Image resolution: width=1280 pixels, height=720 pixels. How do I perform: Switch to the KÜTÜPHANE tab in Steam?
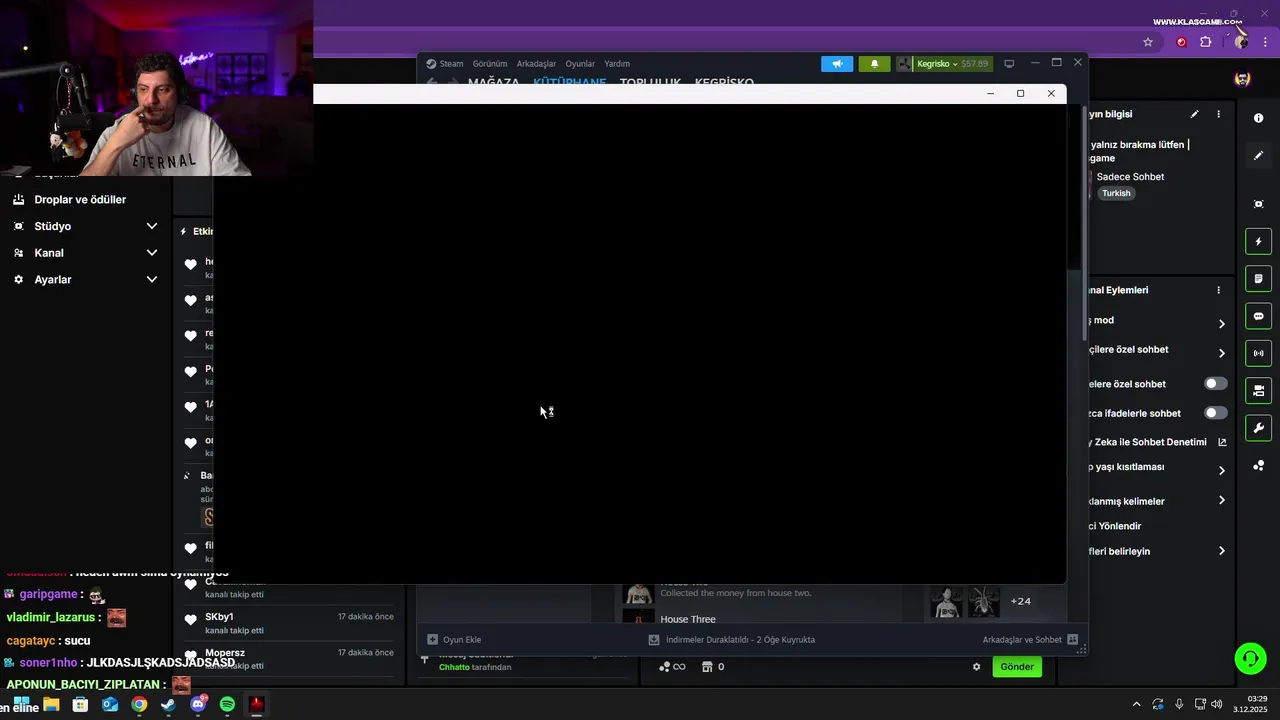[x=570, y=82]
